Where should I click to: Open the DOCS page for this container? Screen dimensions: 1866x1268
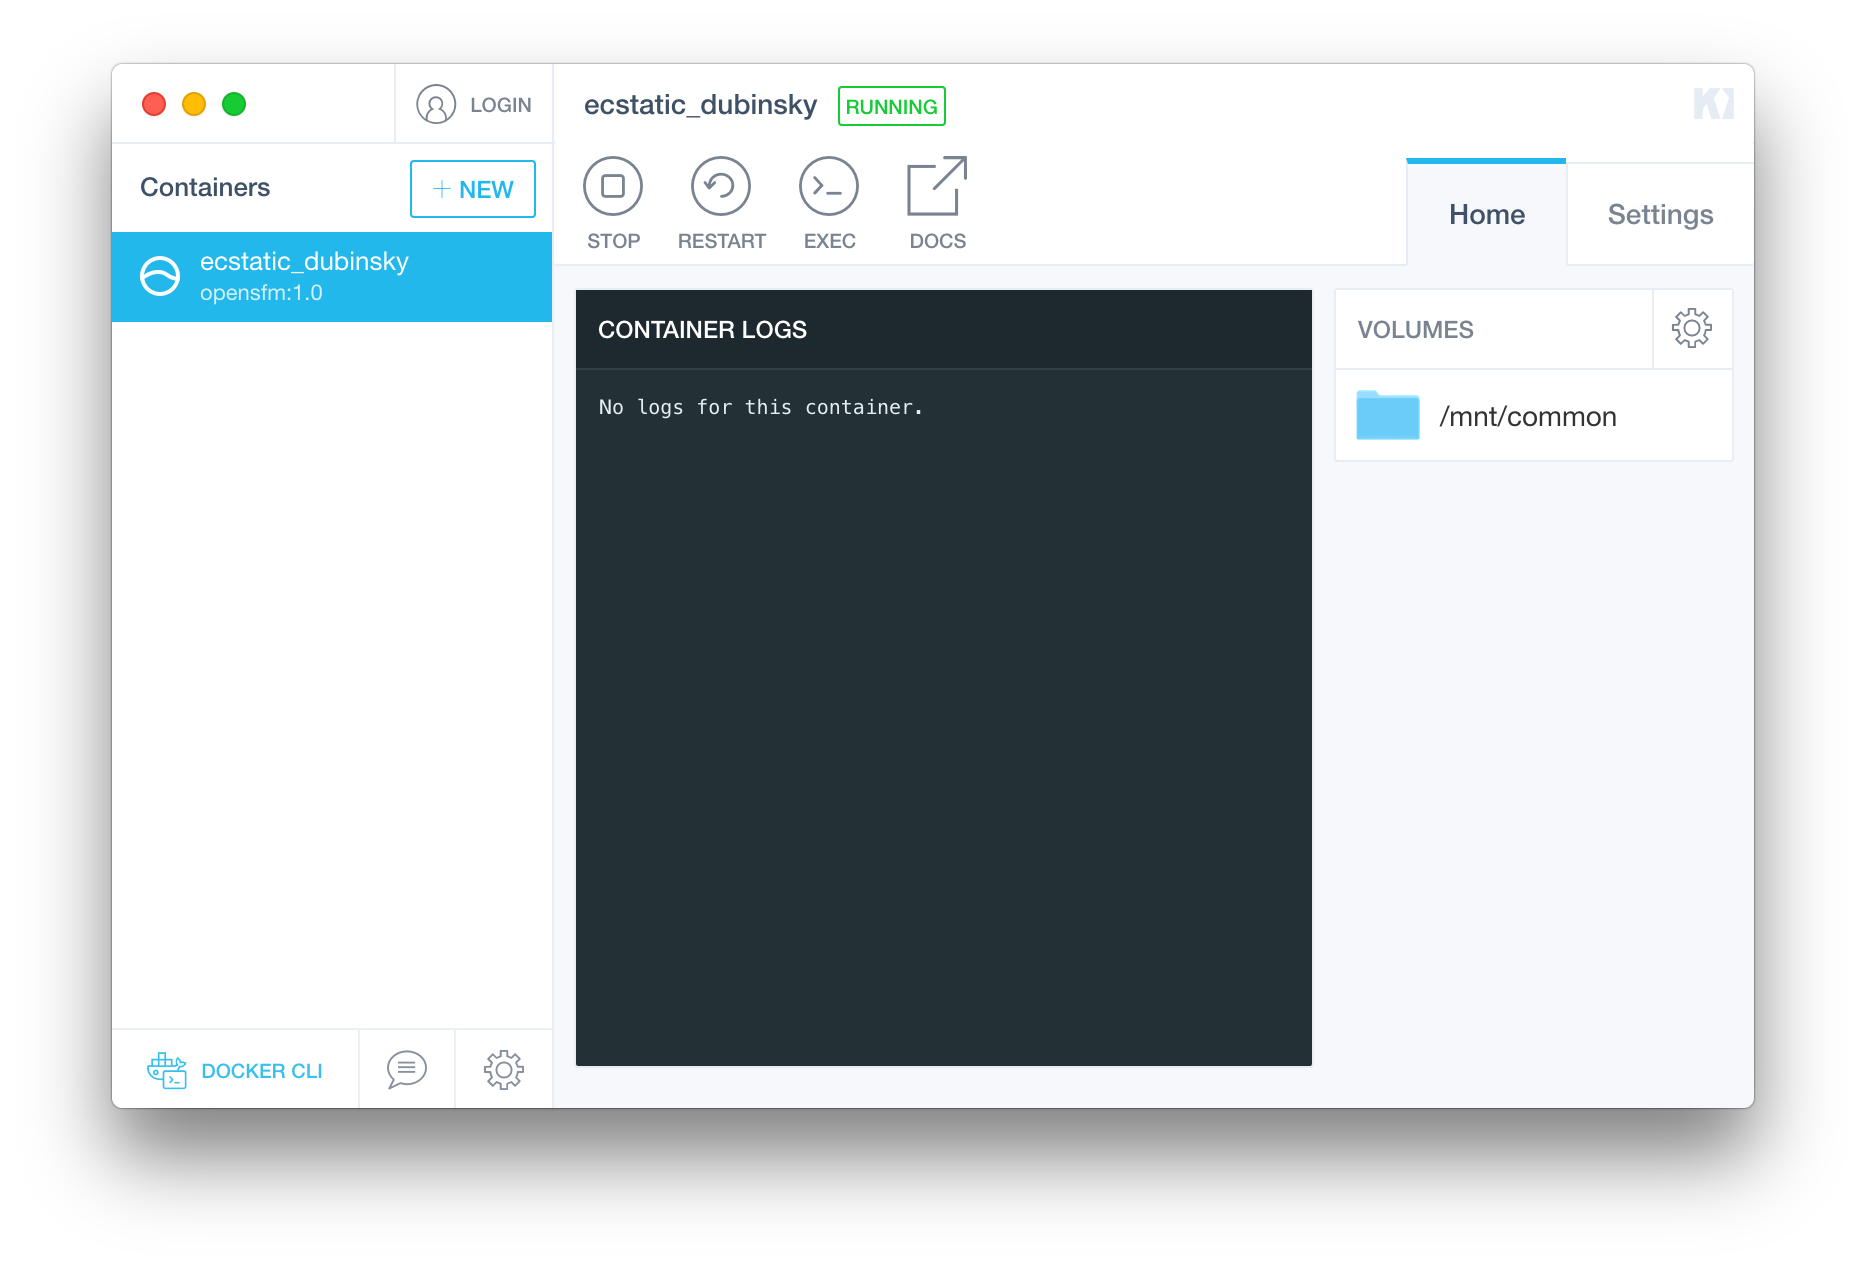[936, 200]
